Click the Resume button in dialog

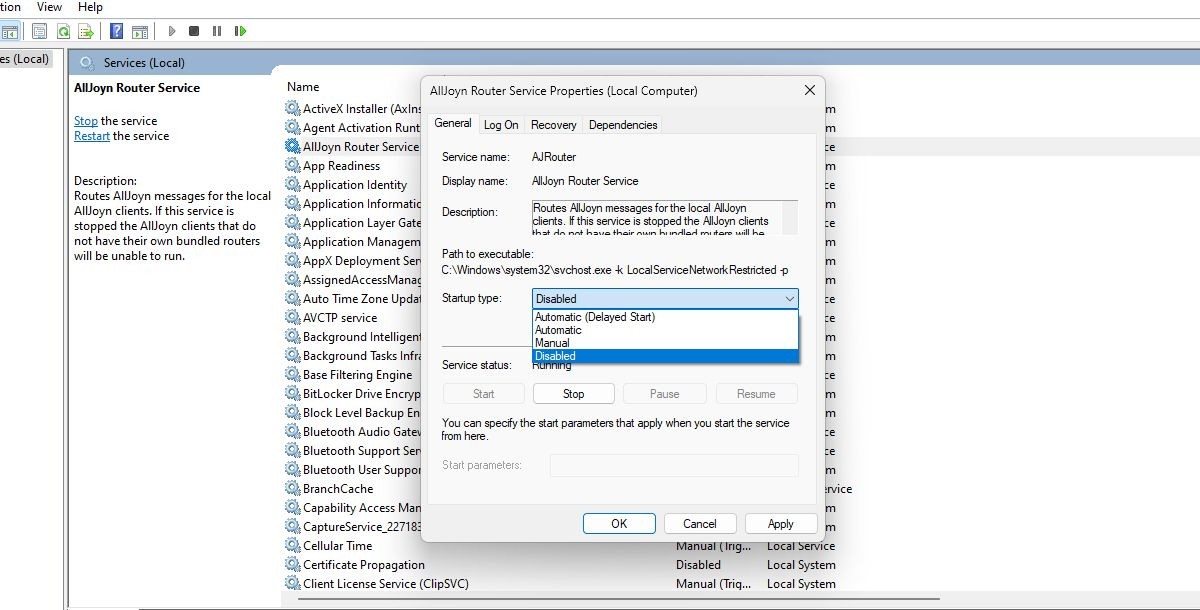pos(756,394)
